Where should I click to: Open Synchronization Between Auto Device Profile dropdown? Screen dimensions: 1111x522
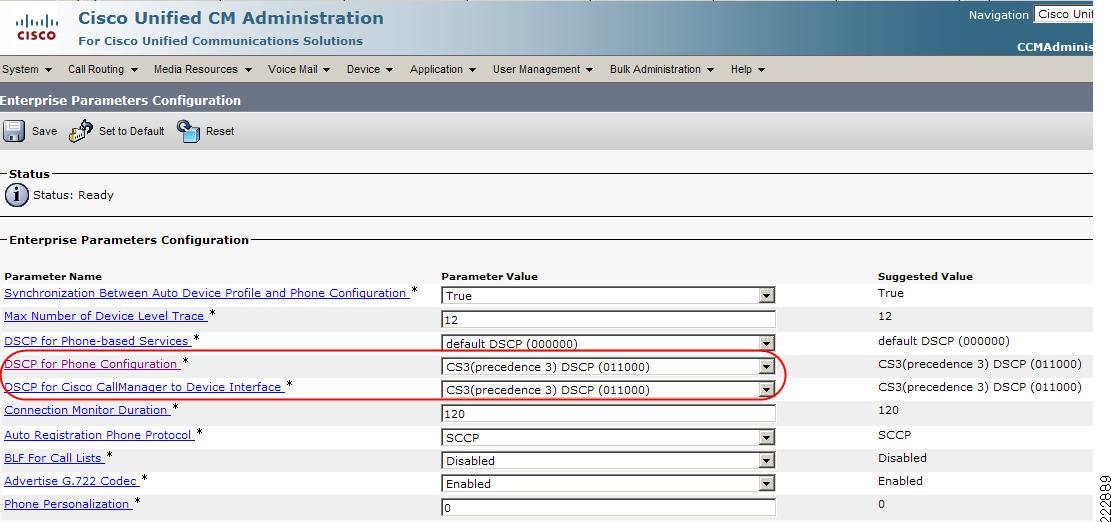pyautogui.click(x=608, y=295)
